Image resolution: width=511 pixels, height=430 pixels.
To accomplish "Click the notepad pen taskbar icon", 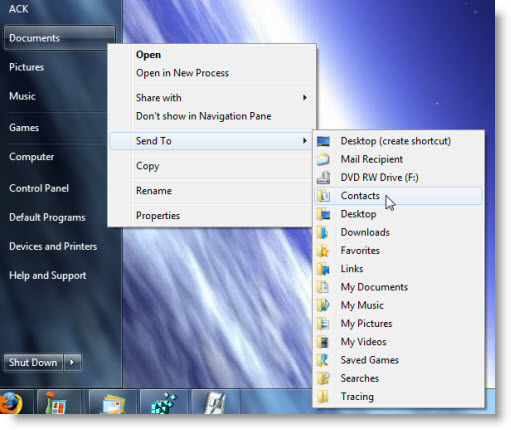I will [215, 402].
